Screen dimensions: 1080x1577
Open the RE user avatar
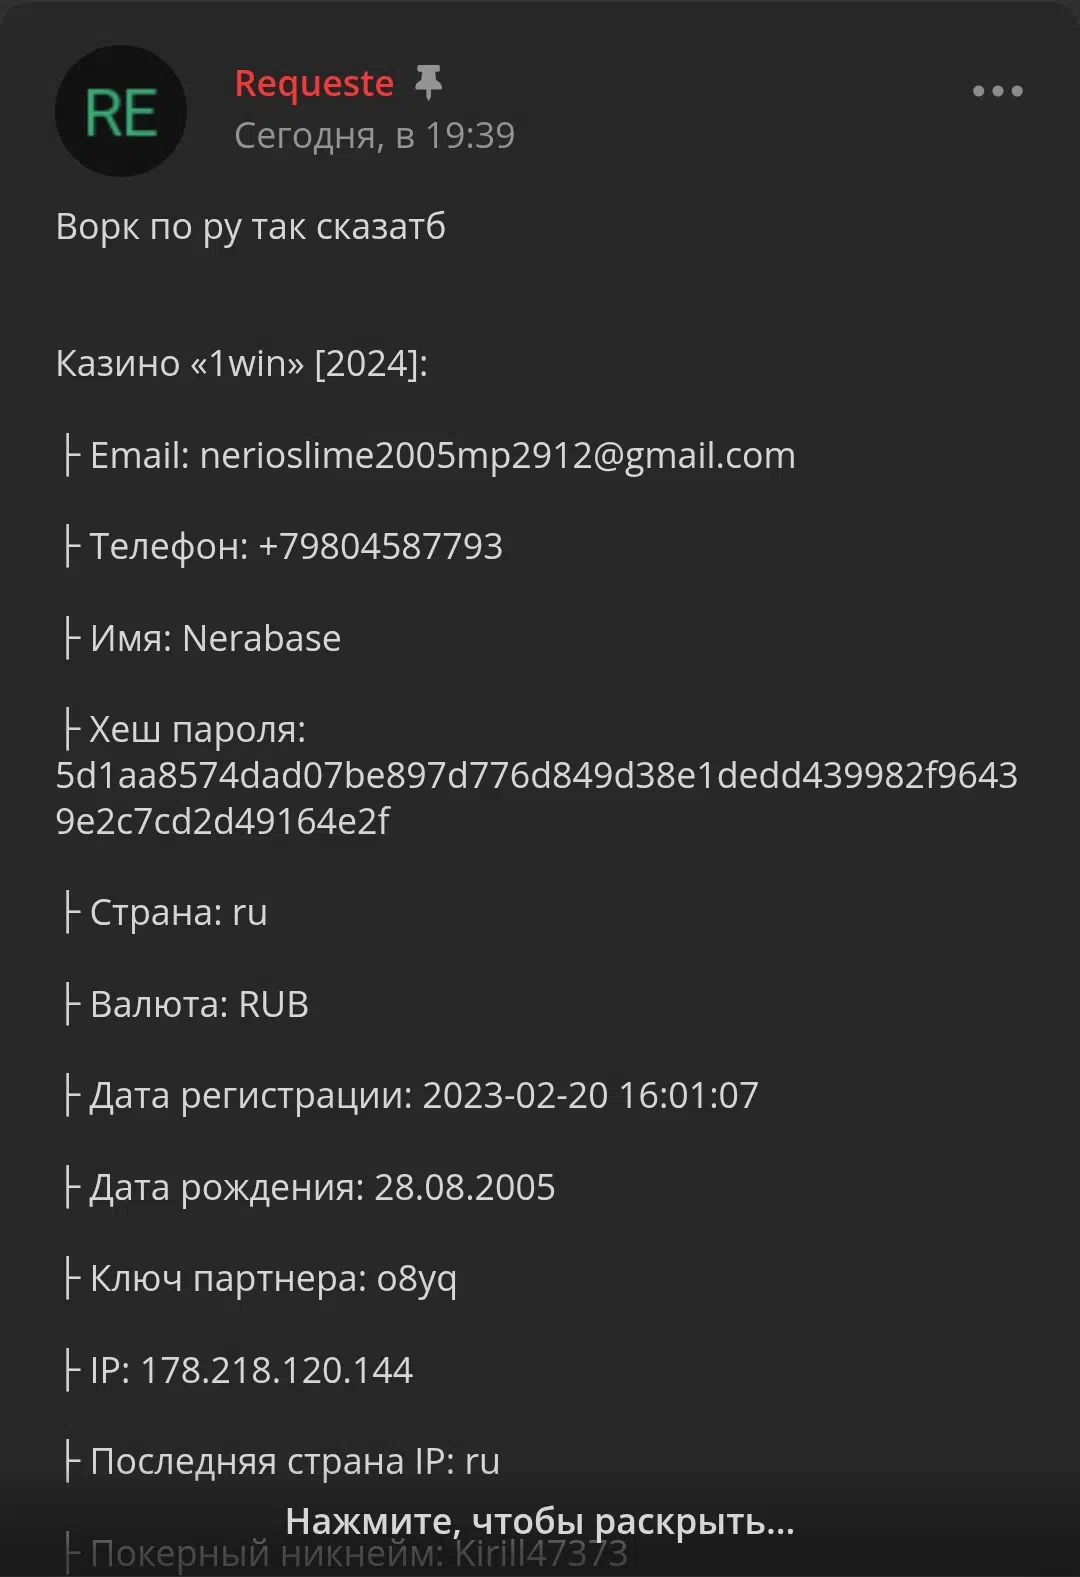121,111
